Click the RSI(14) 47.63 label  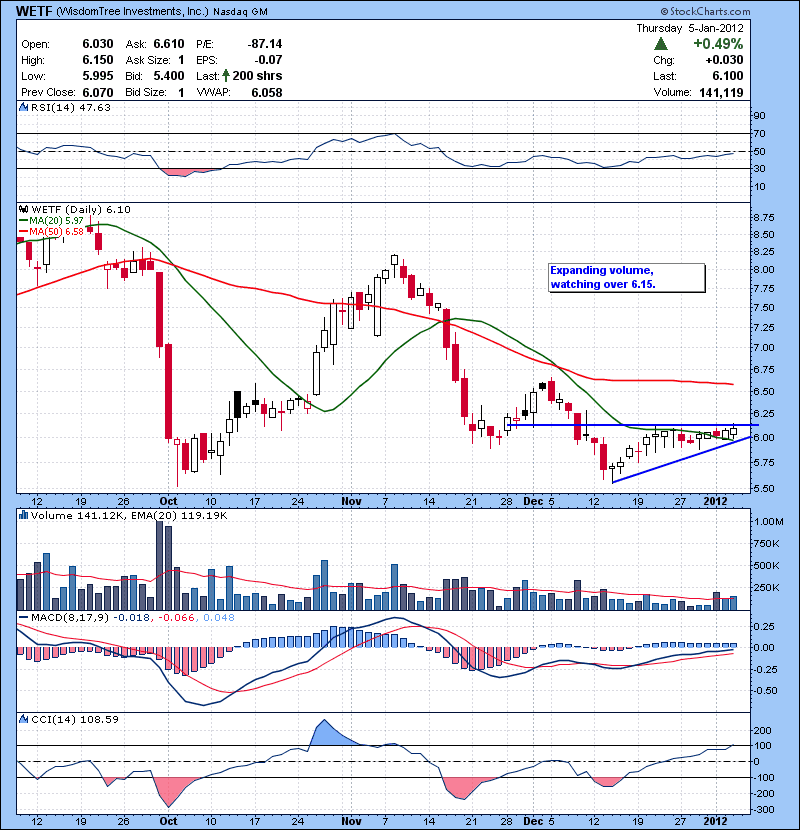(x=71, y=107)
